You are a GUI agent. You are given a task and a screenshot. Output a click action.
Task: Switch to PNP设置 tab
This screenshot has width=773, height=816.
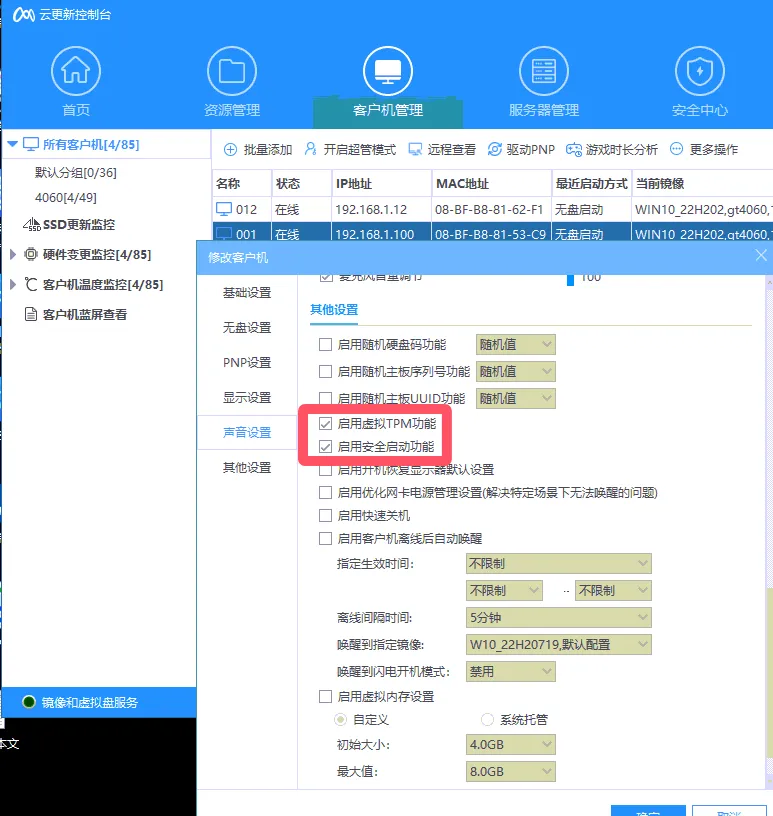point(247,363)
